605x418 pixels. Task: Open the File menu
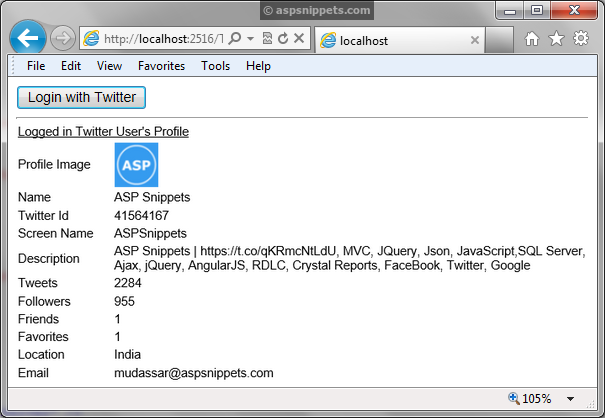[36, 66]
